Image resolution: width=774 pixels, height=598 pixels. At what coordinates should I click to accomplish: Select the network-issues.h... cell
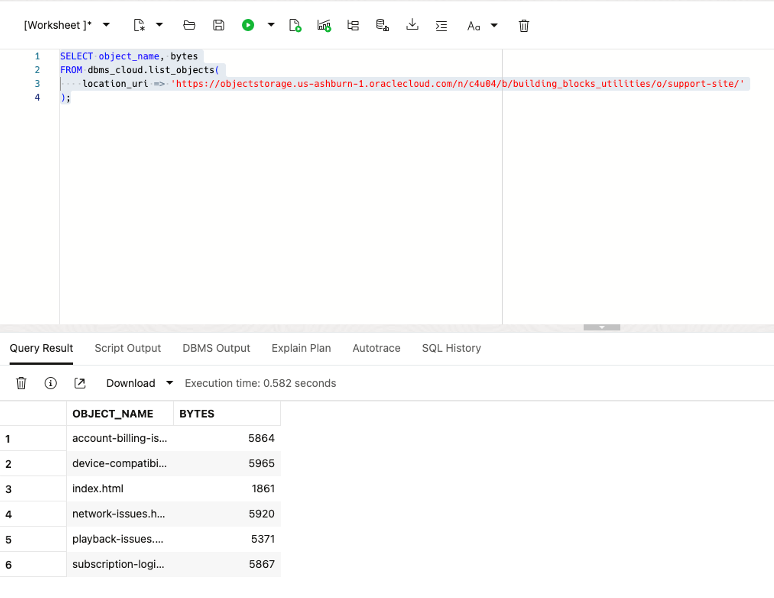[x=120, y=514]
